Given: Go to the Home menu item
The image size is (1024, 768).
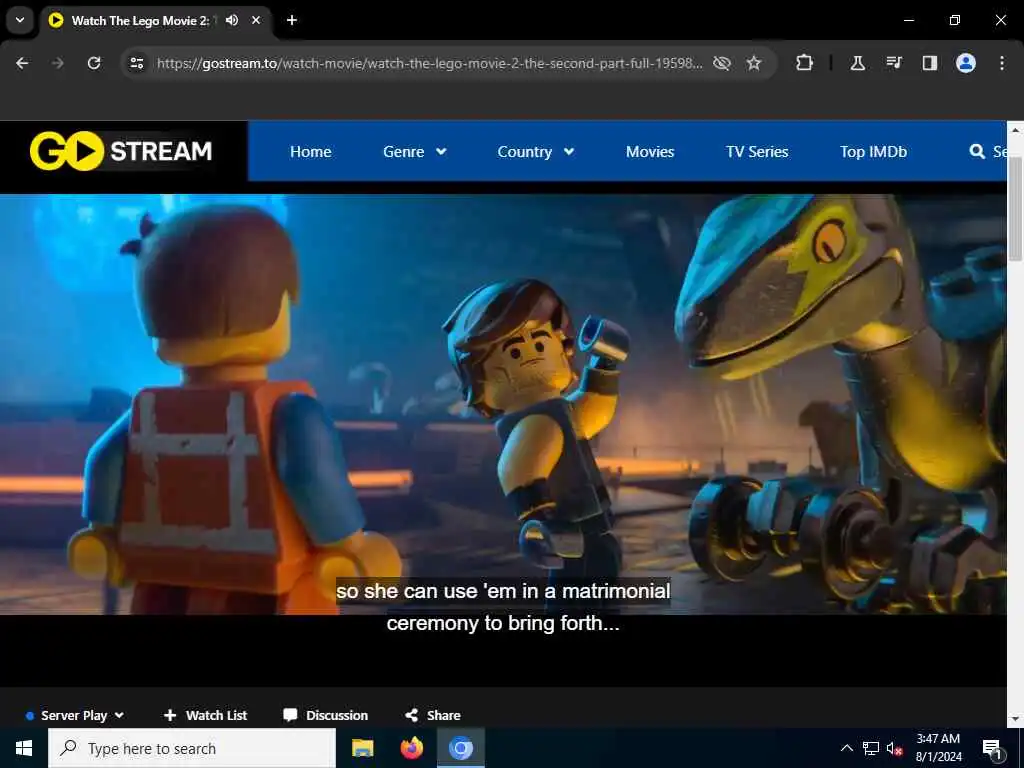Looking at the screenshot, I should point(310,152).
